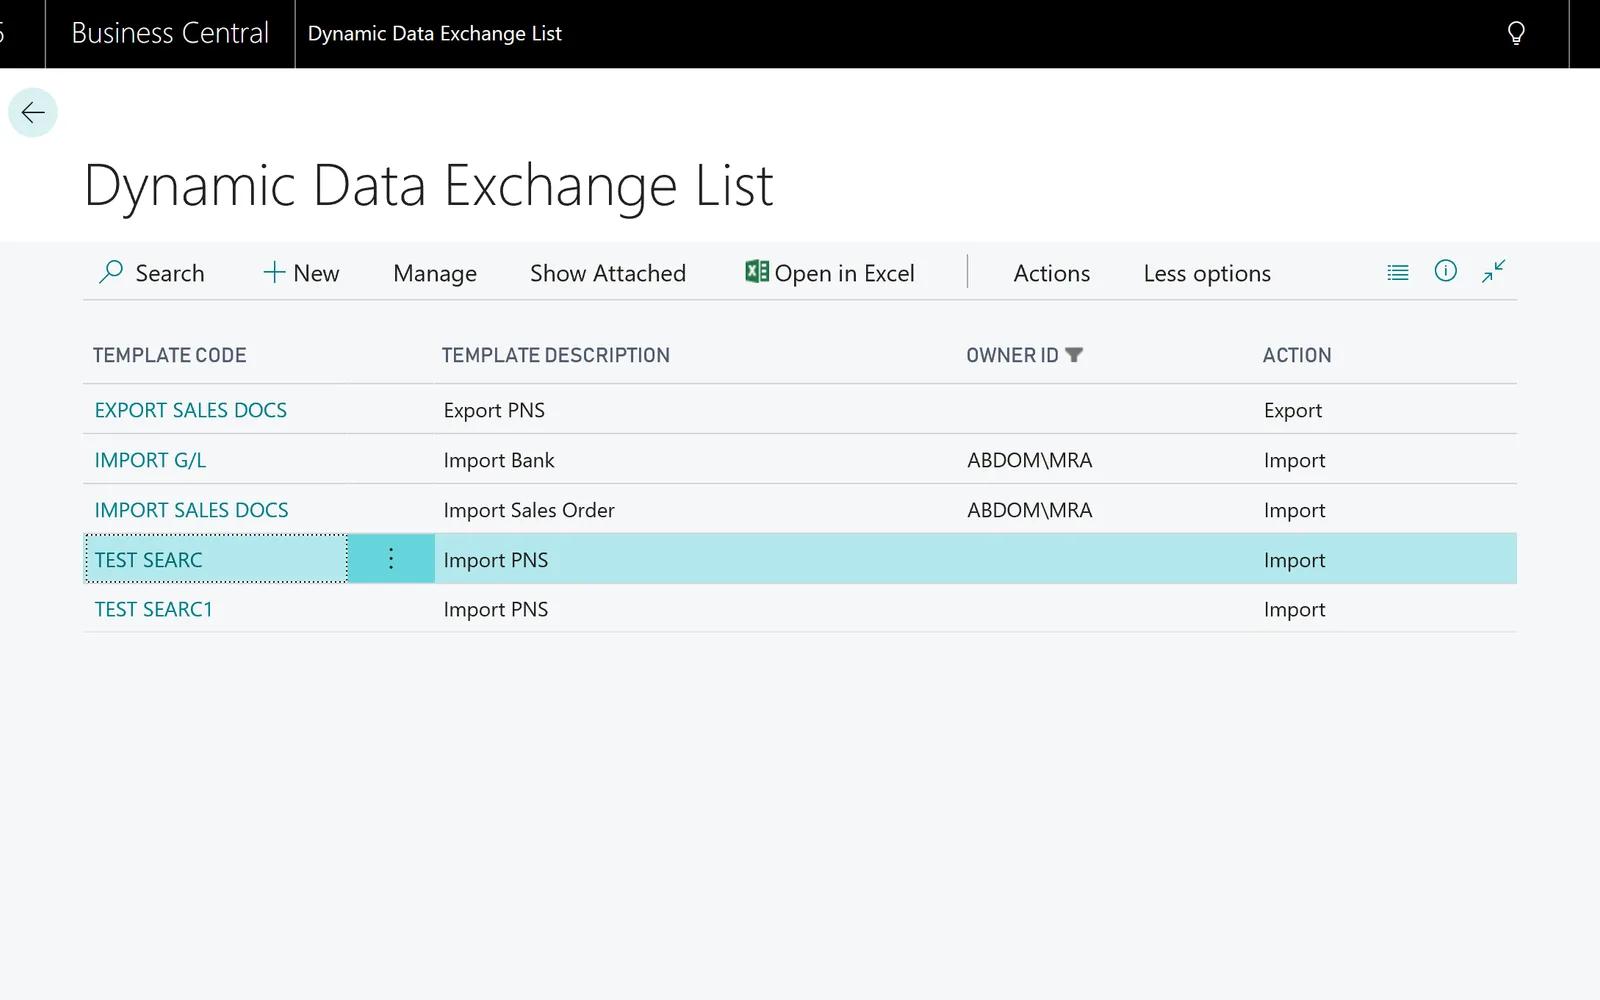Click the Search magnifier icon
This screenshot has height=1000, width=1600.
point(111,272)
